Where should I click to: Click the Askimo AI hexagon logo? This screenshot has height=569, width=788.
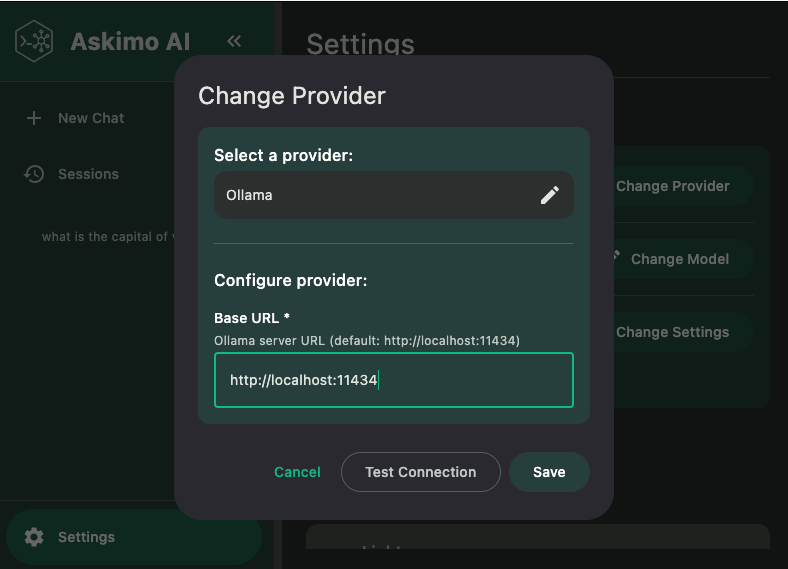coord(34,41)
